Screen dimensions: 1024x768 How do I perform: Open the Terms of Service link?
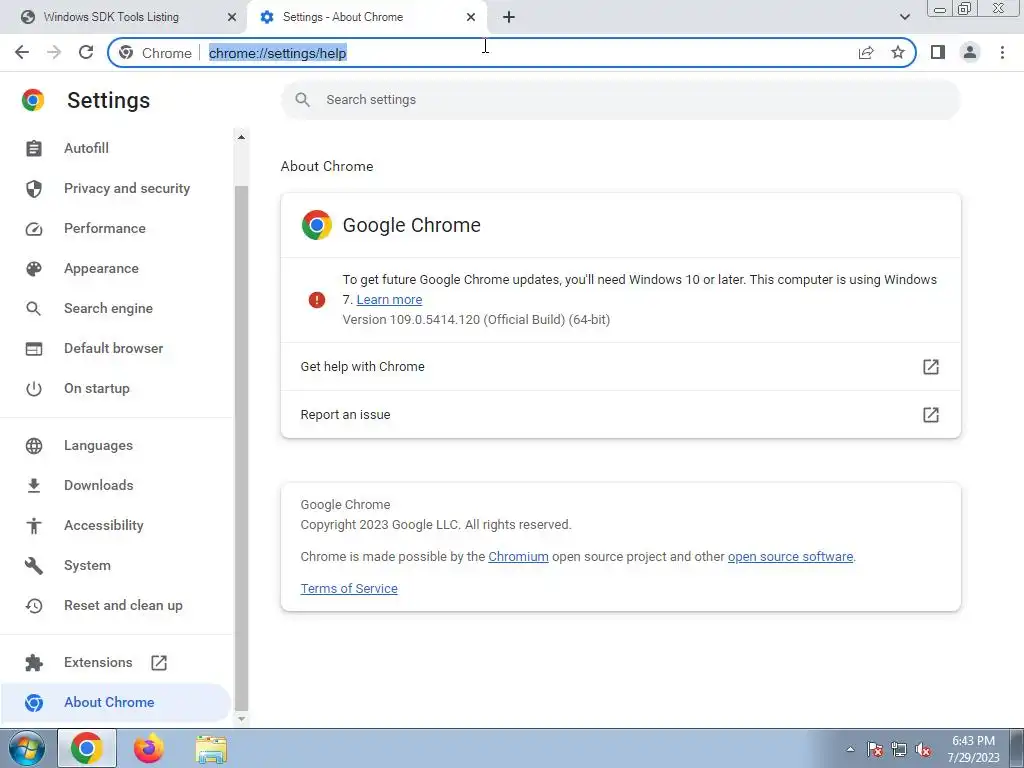[349, 588]
